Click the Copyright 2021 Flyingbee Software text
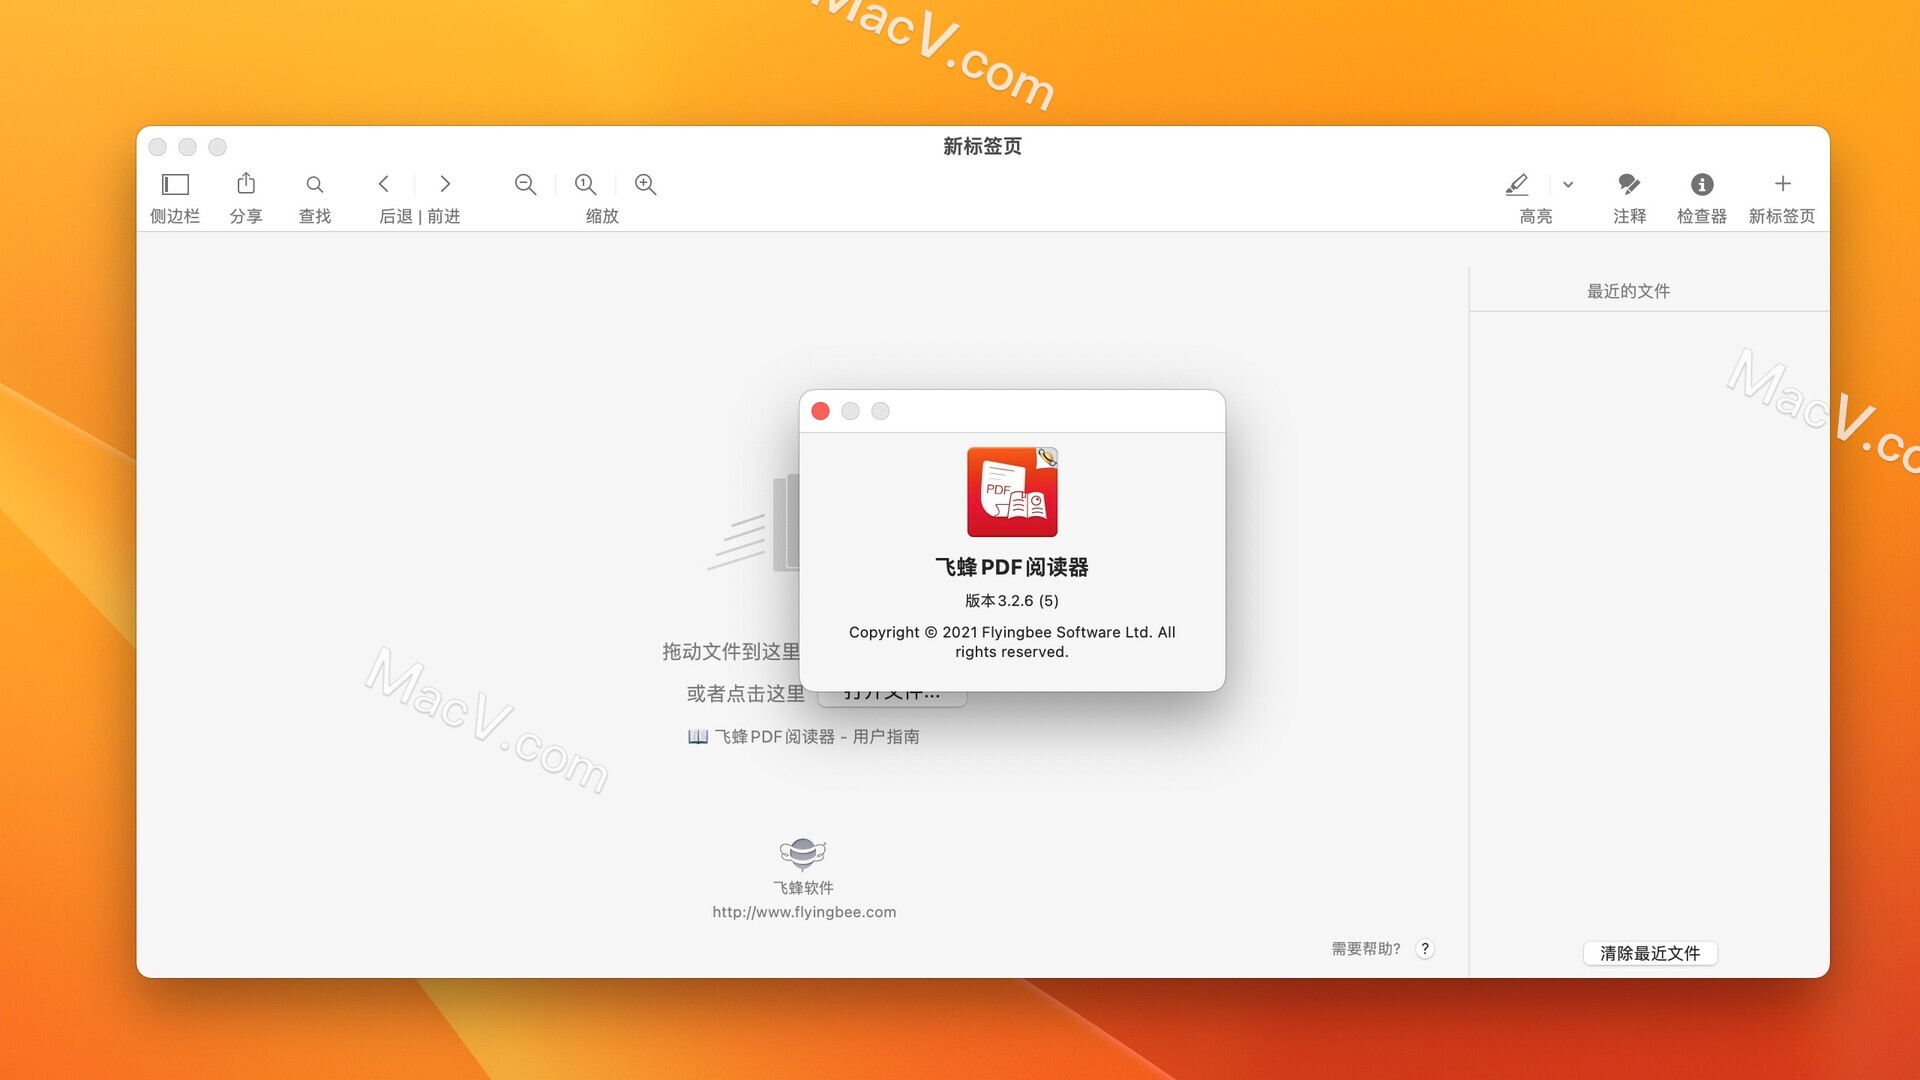This screenshot has height=1080, width=1920. coord(1012,642)
